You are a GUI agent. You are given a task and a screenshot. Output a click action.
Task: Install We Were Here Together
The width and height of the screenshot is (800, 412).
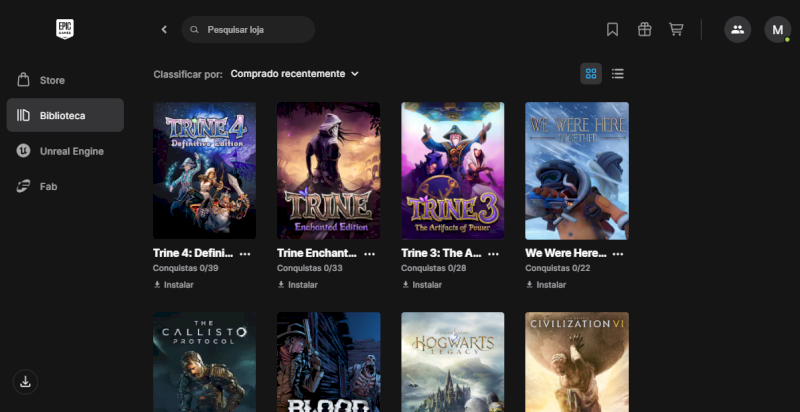click(x=546, y=285)
